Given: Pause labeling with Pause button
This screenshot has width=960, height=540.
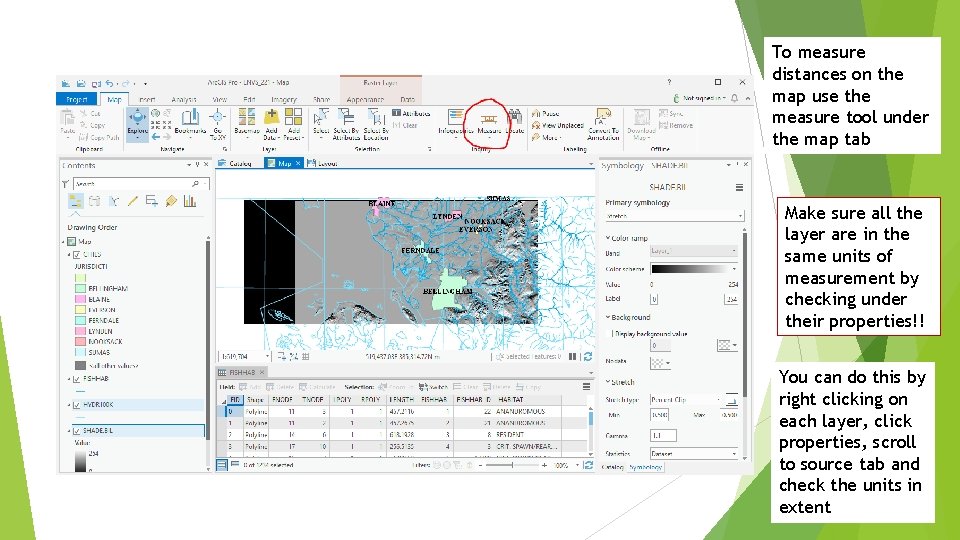Looking at the screenshot, I should pos(546,114).
